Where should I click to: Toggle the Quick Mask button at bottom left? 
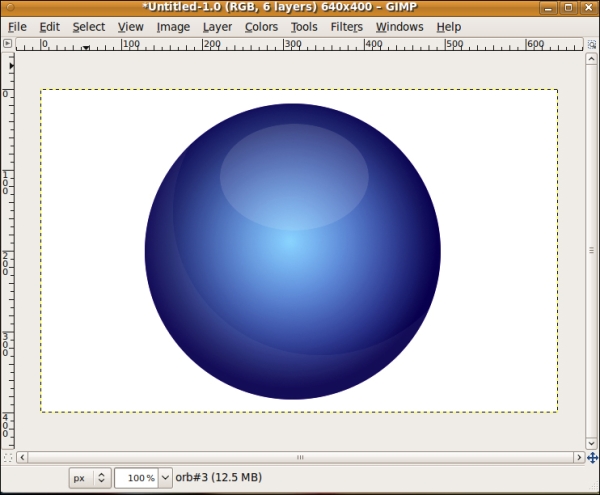tap(8, 458)
